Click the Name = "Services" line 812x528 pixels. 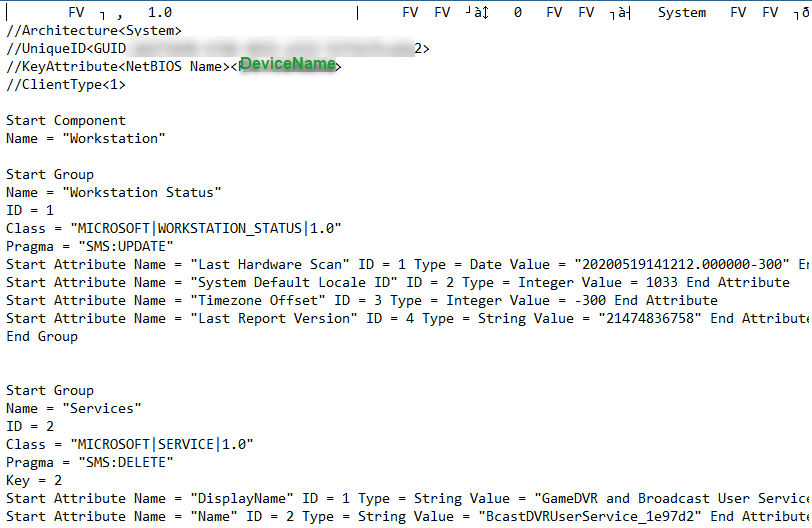coord(74,409)
